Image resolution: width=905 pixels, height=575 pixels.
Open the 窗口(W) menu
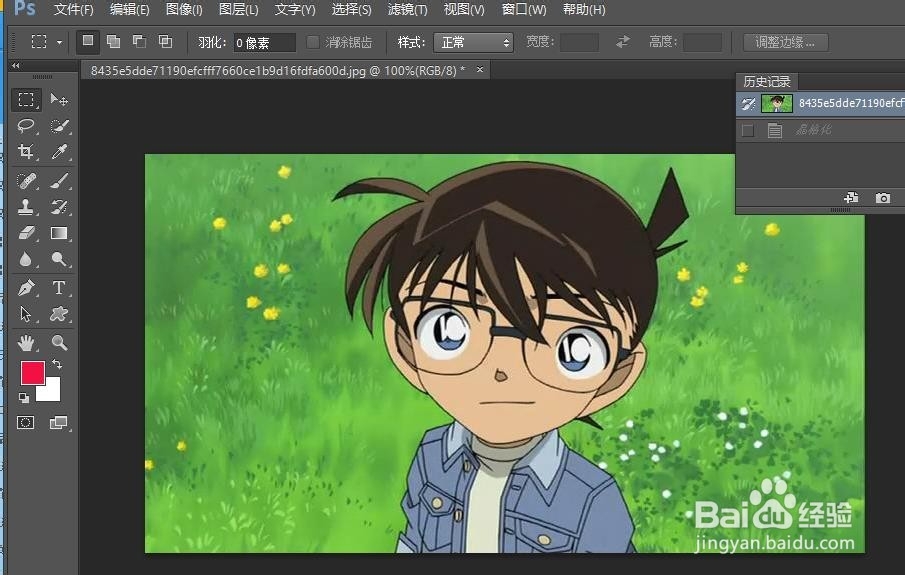pyautogui.click(x=524, y=9)
